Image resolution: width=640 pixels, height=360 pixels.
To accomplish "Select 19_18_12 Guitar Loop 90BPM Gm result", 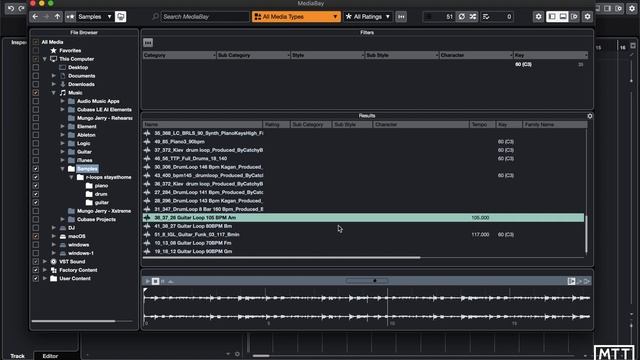I will tap(193, 251).
